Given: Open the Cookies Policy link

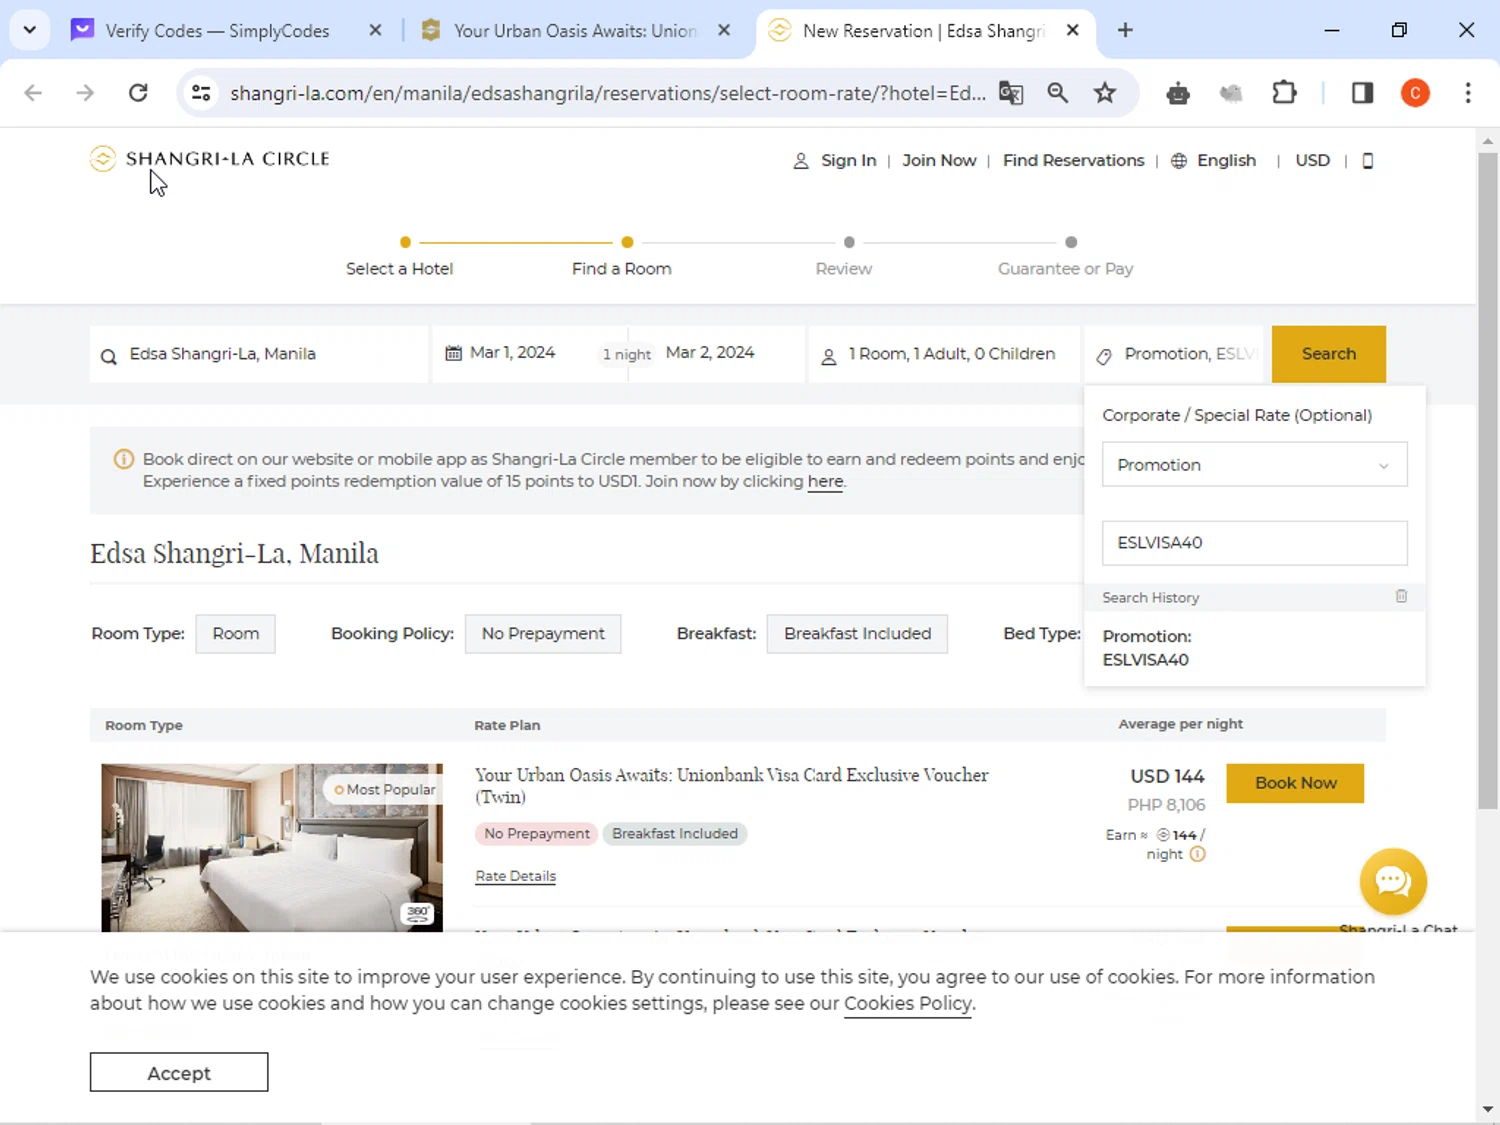Looking at the screenshot, I should (908, 1004).
